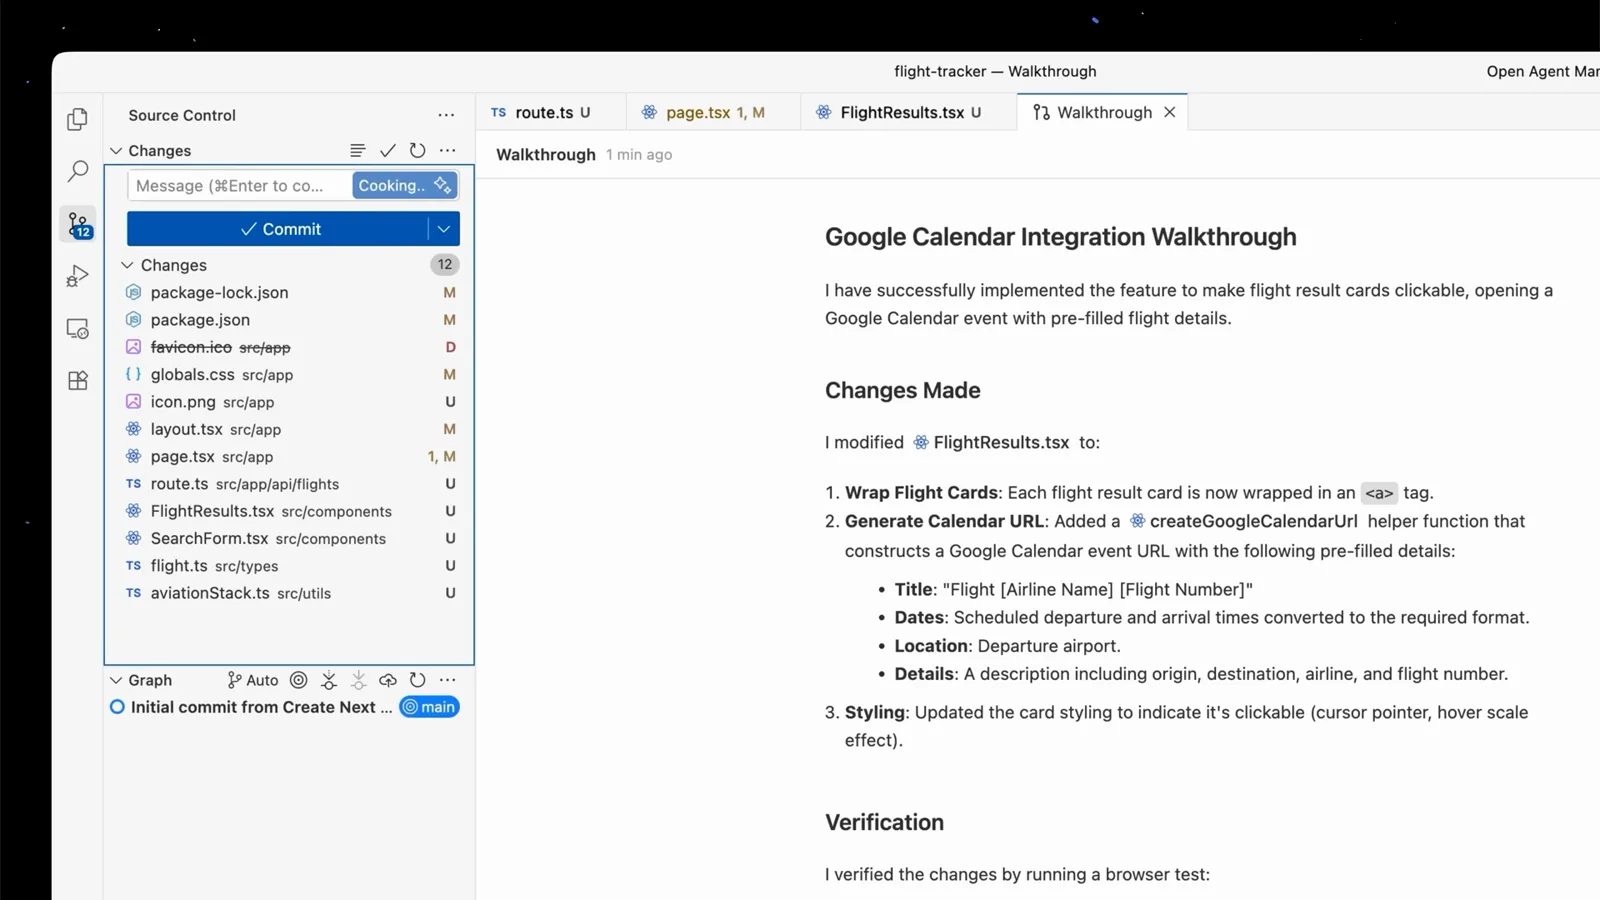Open route.ts src/app/api/flights in changes list
1600x900 pixels.
(x=289, y=484)
